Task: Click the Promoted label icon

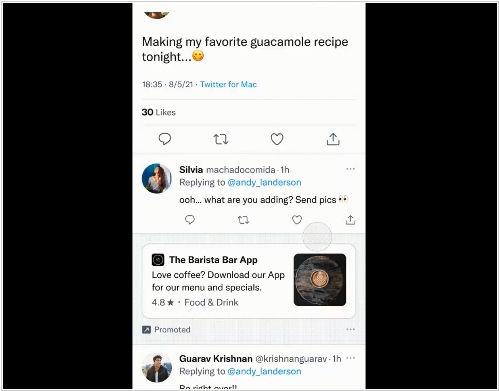Action: [146, 330]
